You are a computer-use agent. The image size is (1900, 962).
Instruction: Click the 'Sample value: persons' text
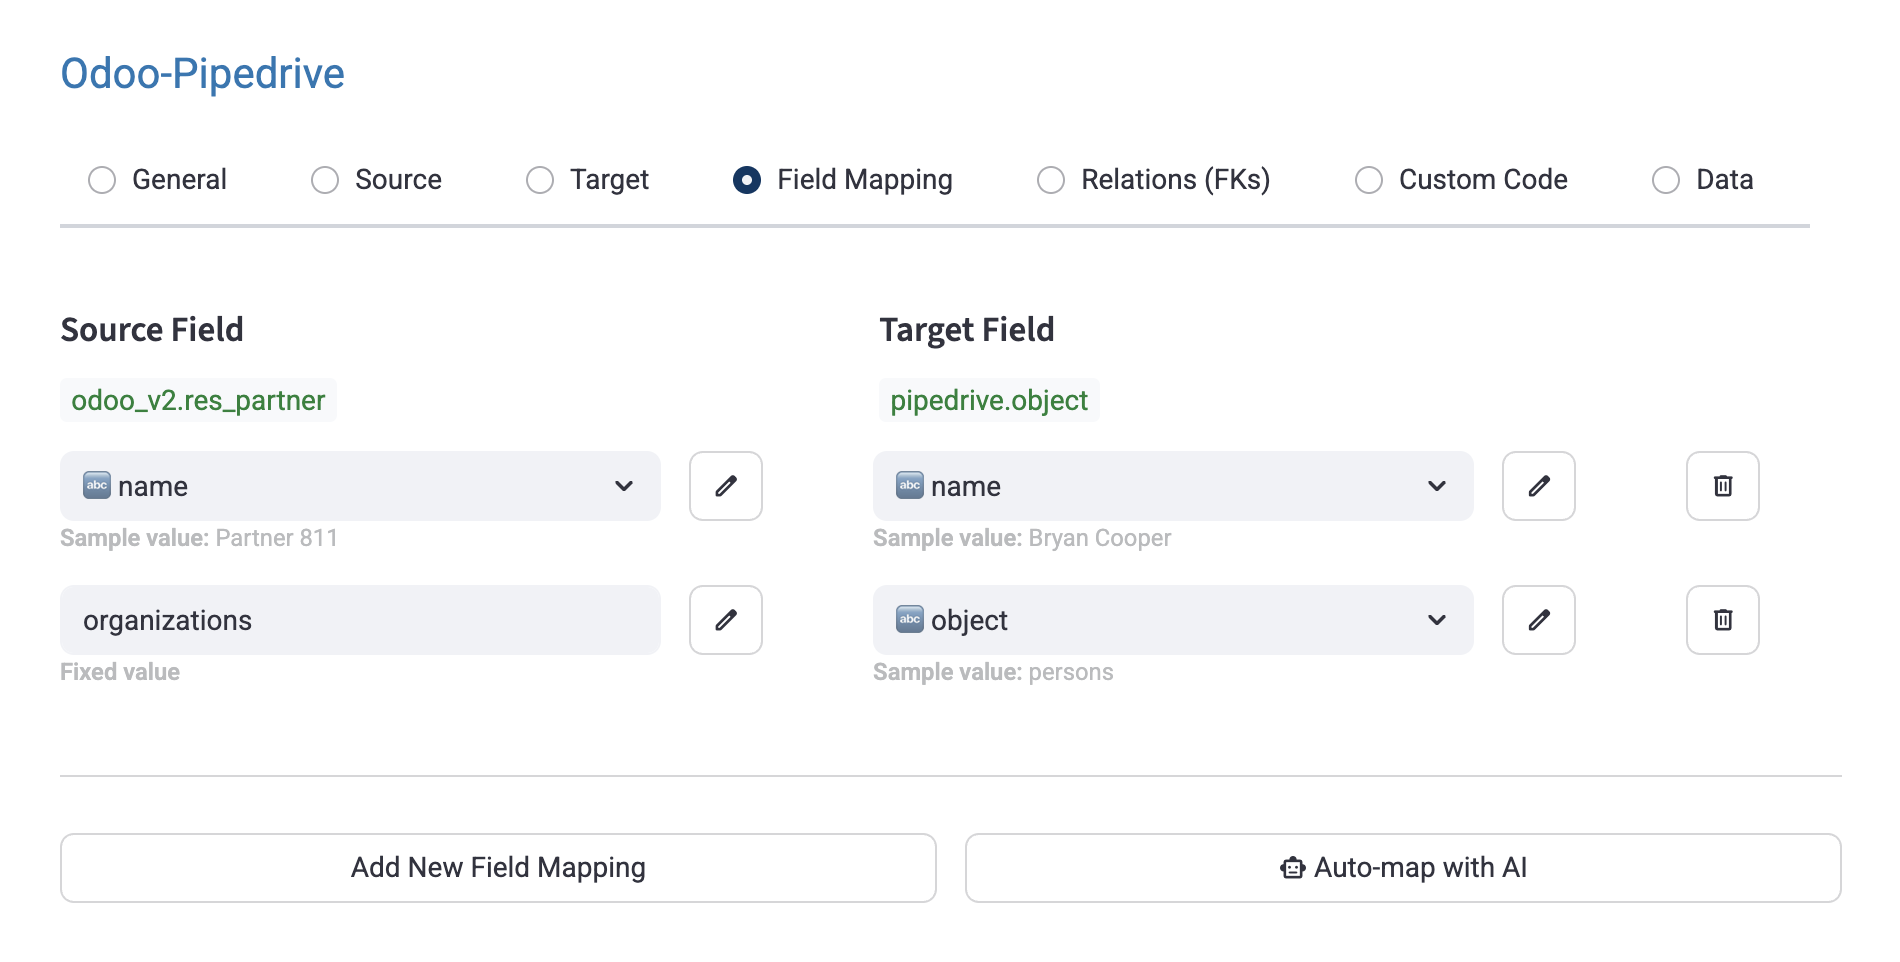[x=993, y=672]
